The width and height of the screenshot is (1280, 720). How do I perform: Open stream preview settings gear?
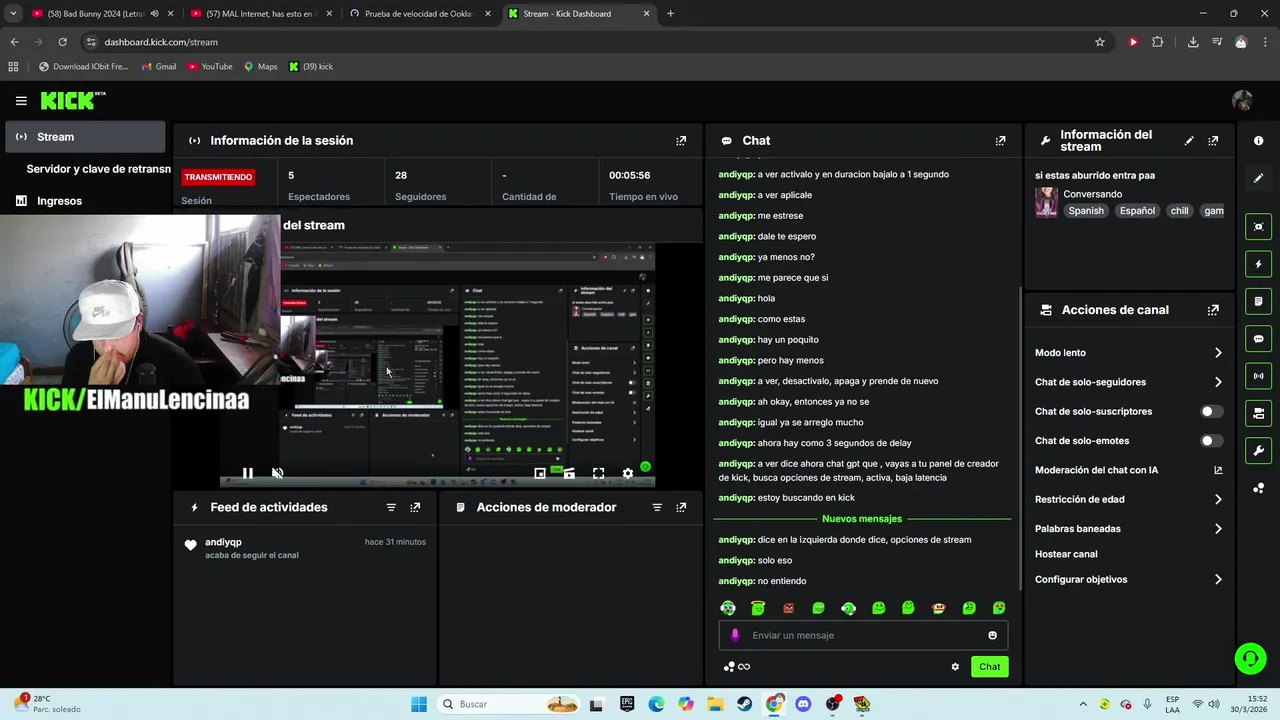627,473
